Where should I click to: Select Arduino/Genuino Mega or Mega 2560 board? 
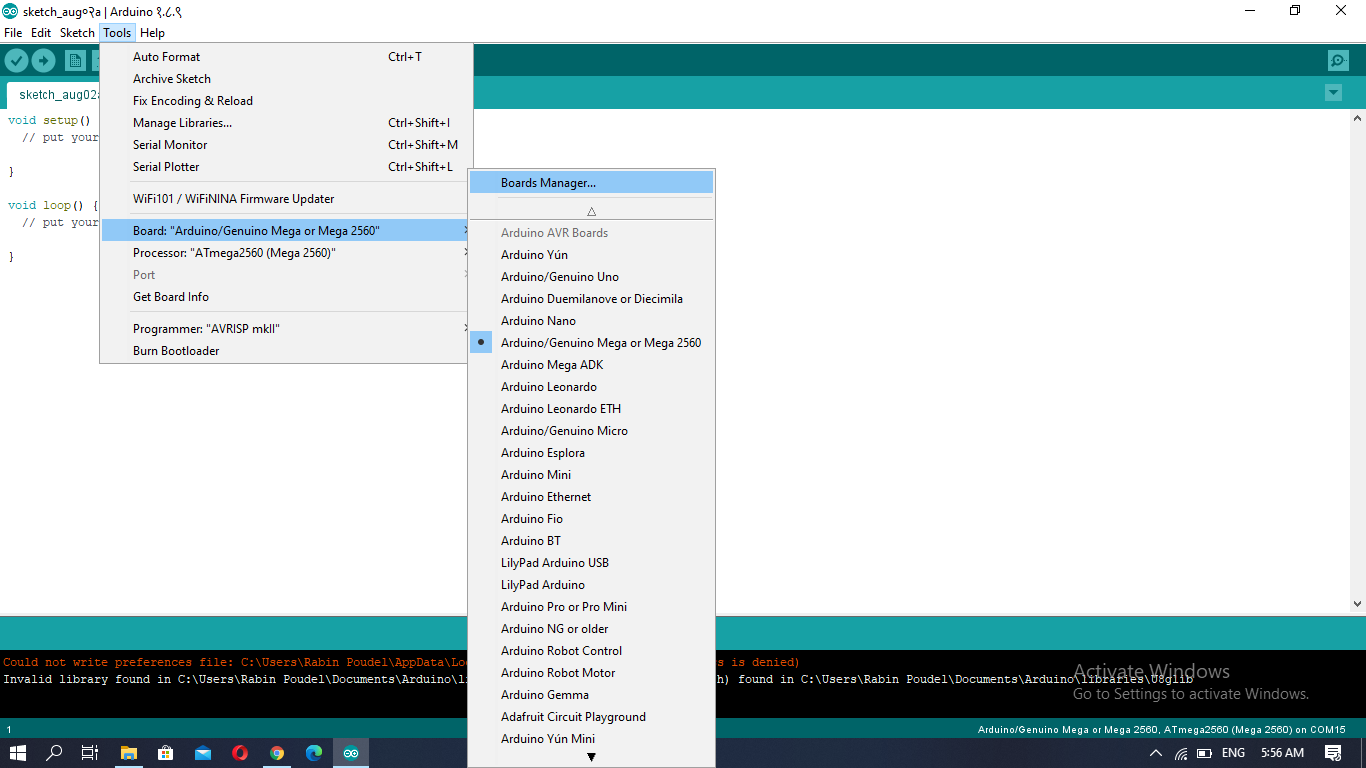(x=600, y=343)
